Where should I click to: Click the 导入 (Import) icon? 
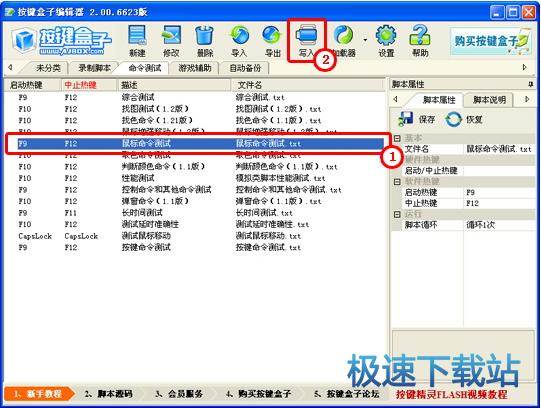239,41
